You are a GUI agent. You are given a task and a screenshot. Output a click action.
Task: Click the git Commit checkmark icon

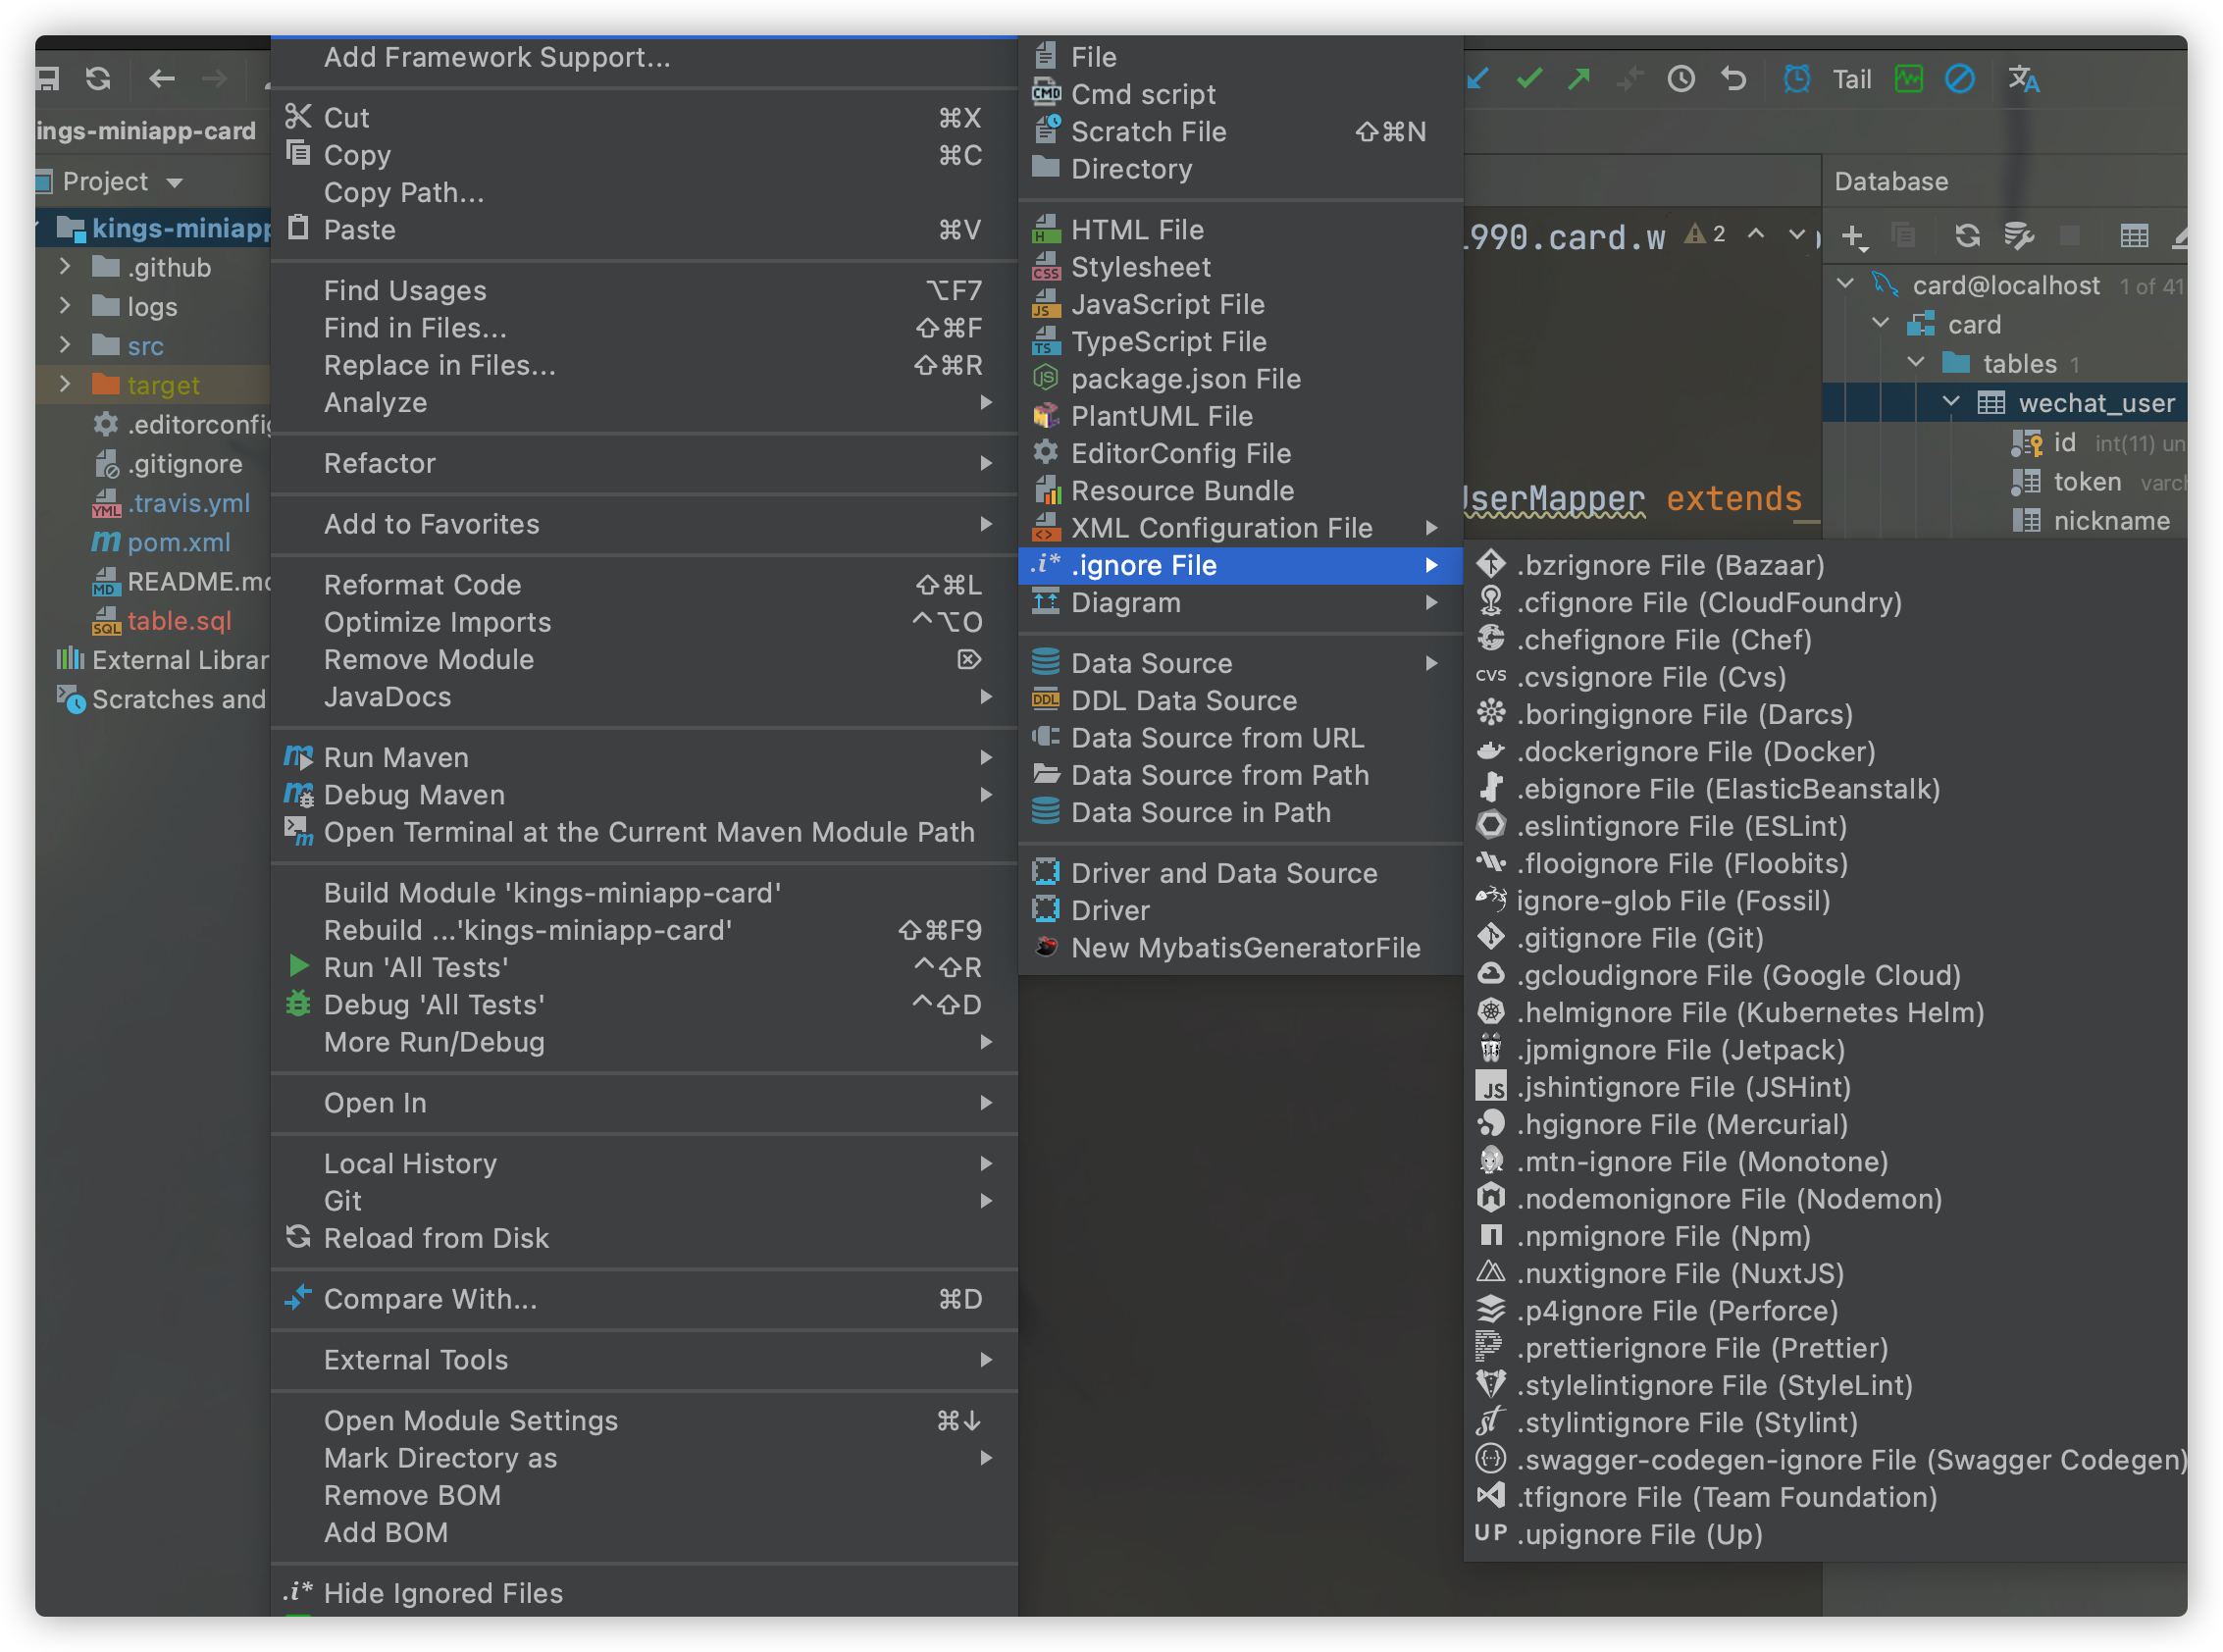(1529, 78)
